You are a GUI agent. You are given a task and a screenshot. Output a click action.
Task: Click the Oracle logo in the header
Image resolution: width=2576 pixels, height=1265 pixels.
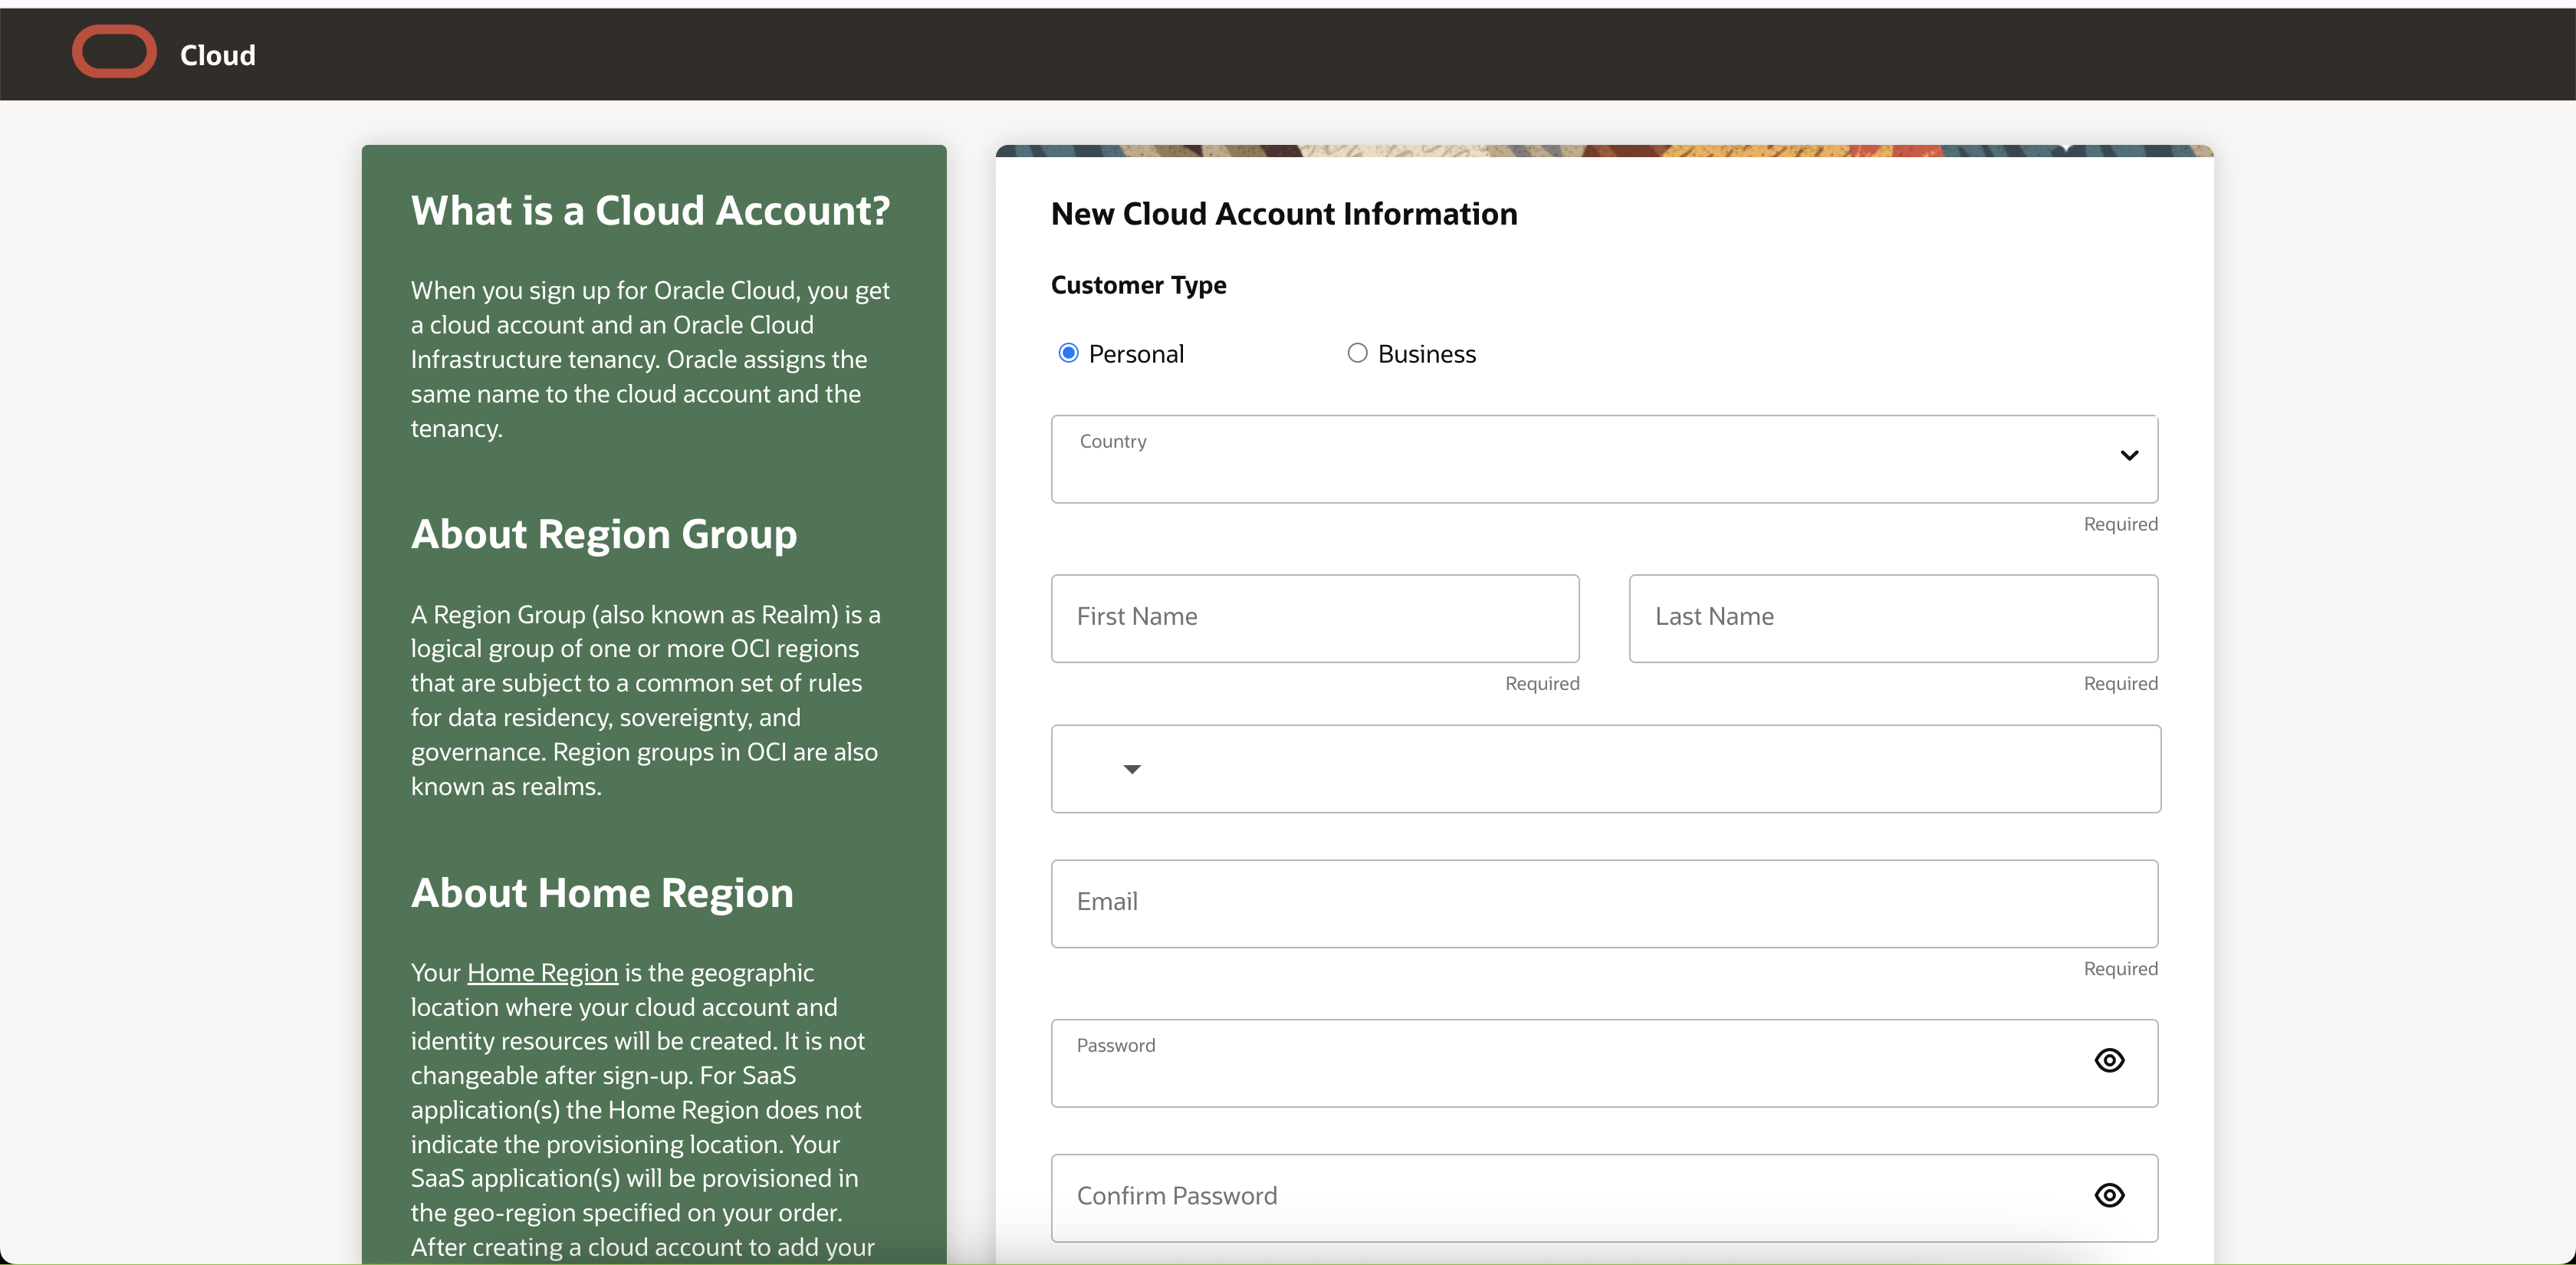[113, 51]
